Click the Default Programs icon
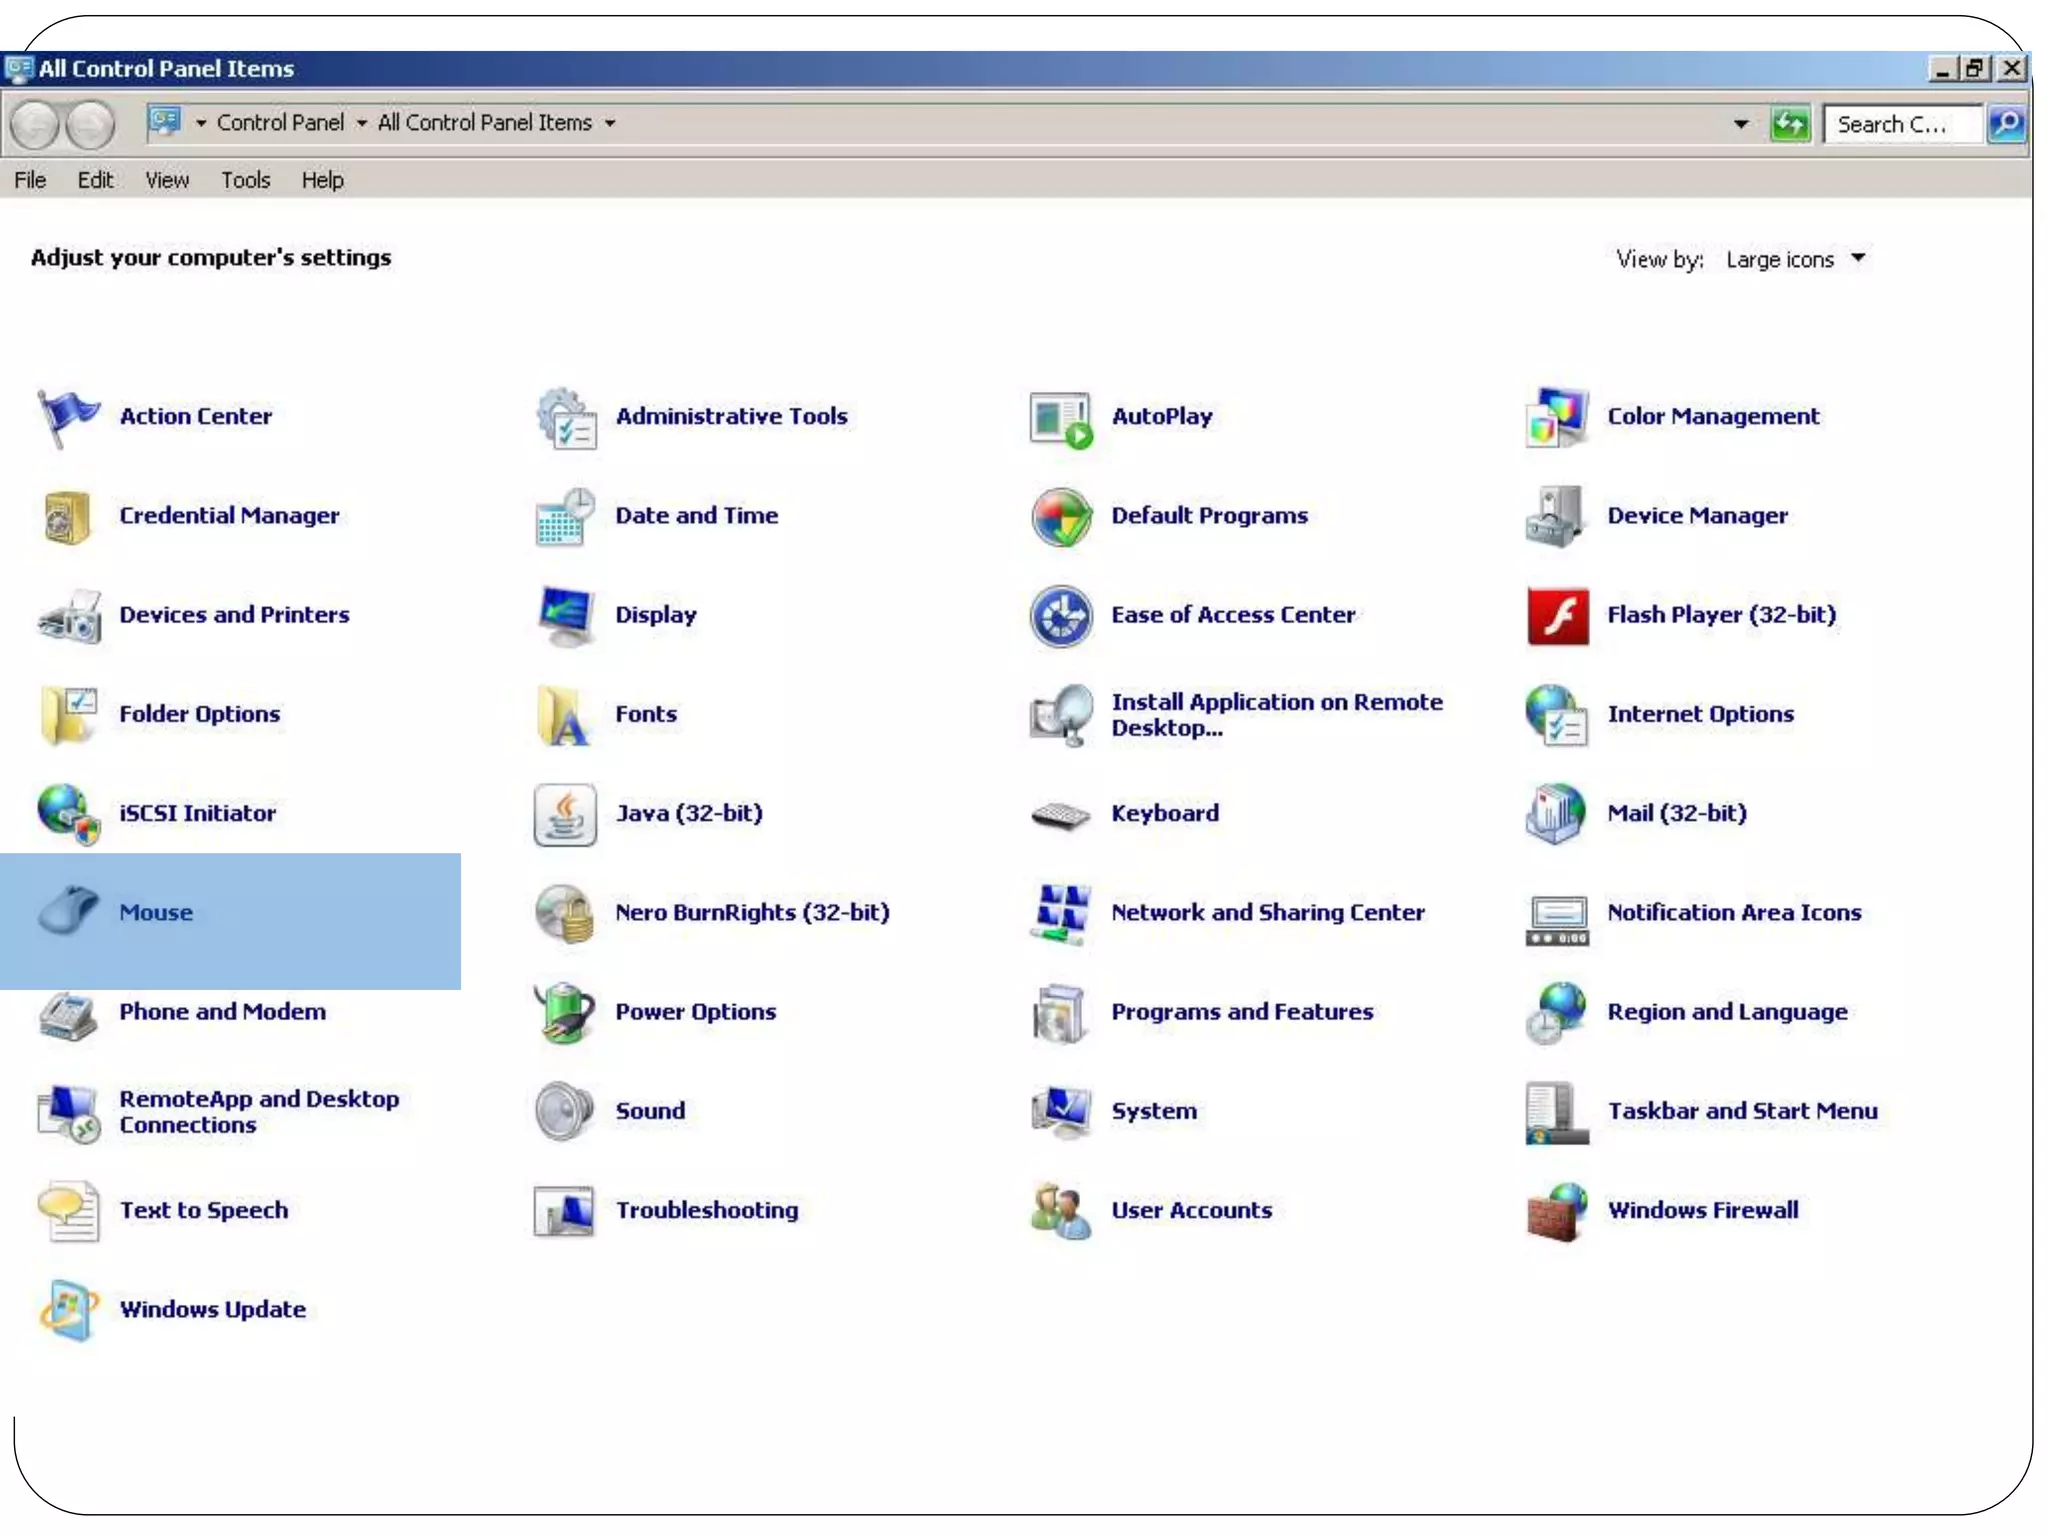The image size is (2048, 1536). coord(1060,516)
